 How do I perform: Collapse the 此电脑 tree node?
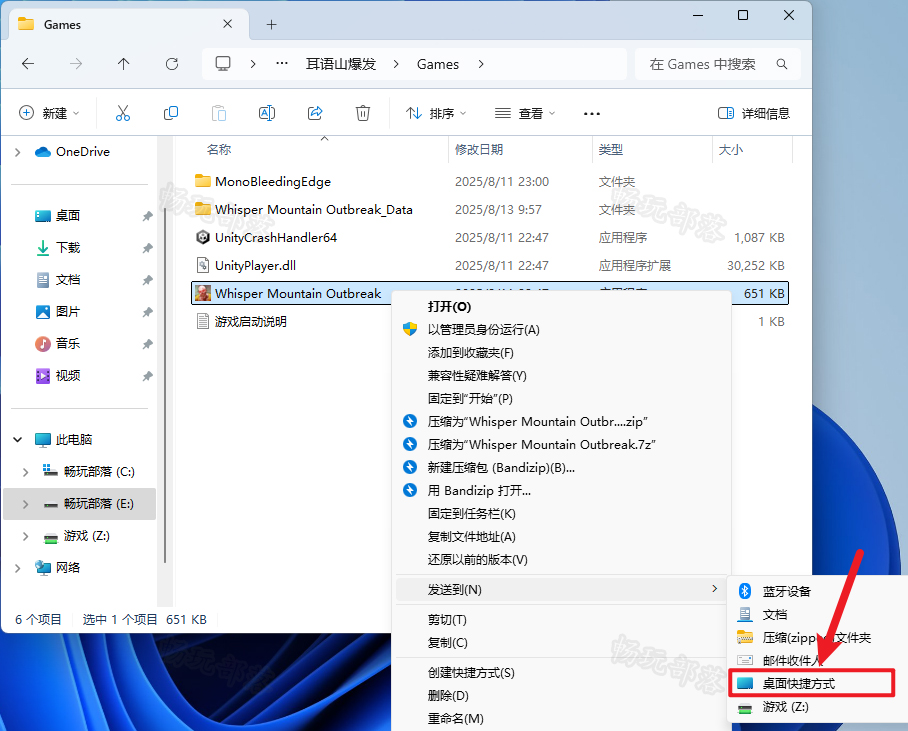(18, 440)
